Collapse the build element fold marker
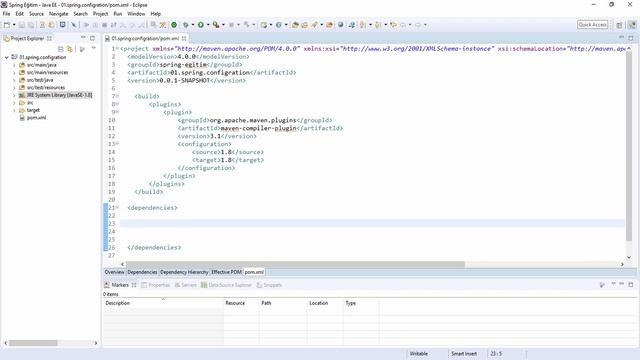The height and width of the screenshot is (360, 640). pos(118,96)
